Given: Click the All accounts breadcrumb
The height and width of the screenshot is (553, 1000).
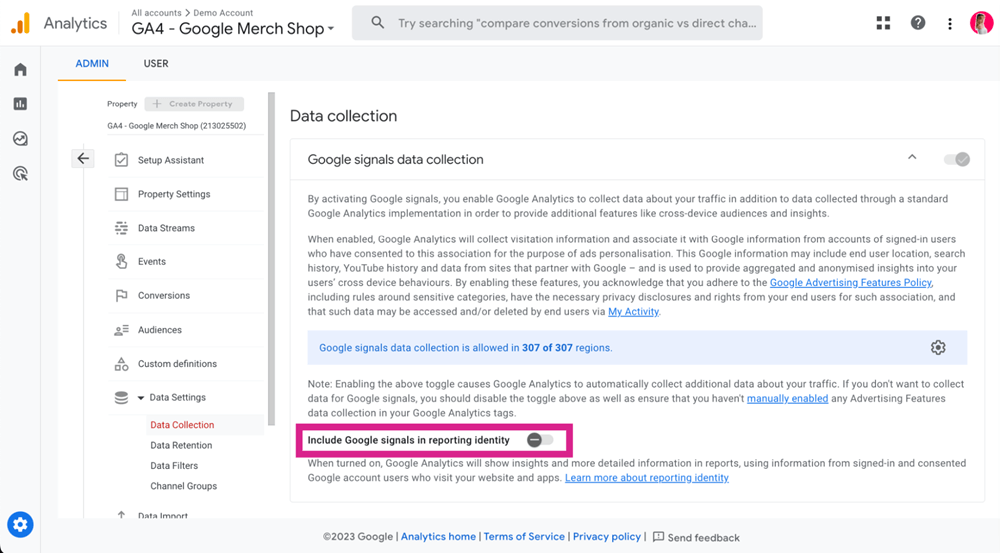Looking at the screenshot, I should [x=156, y=13].
